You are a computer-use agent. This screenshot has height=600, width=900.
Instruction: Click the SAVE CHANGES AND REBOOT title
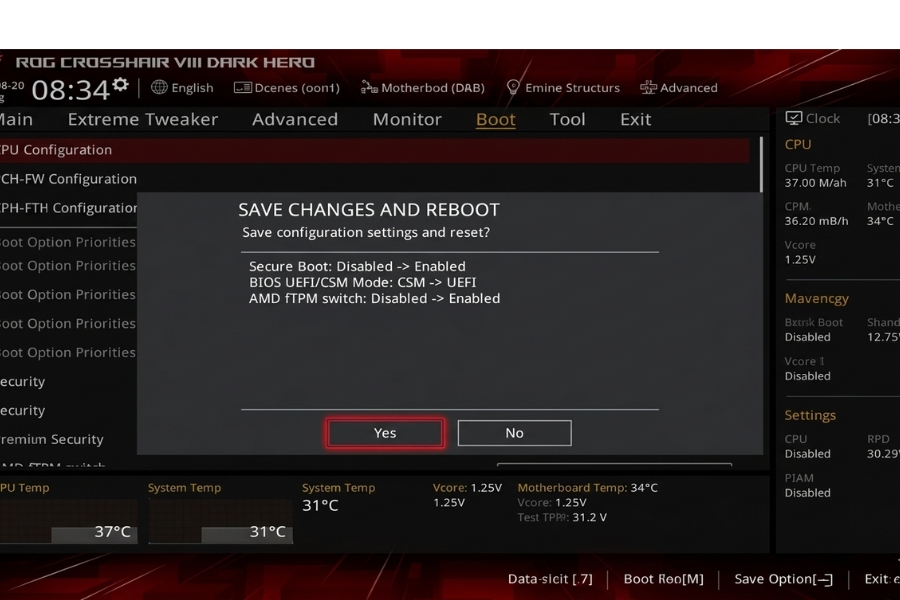pyautogui.click(x=369, y=210)
